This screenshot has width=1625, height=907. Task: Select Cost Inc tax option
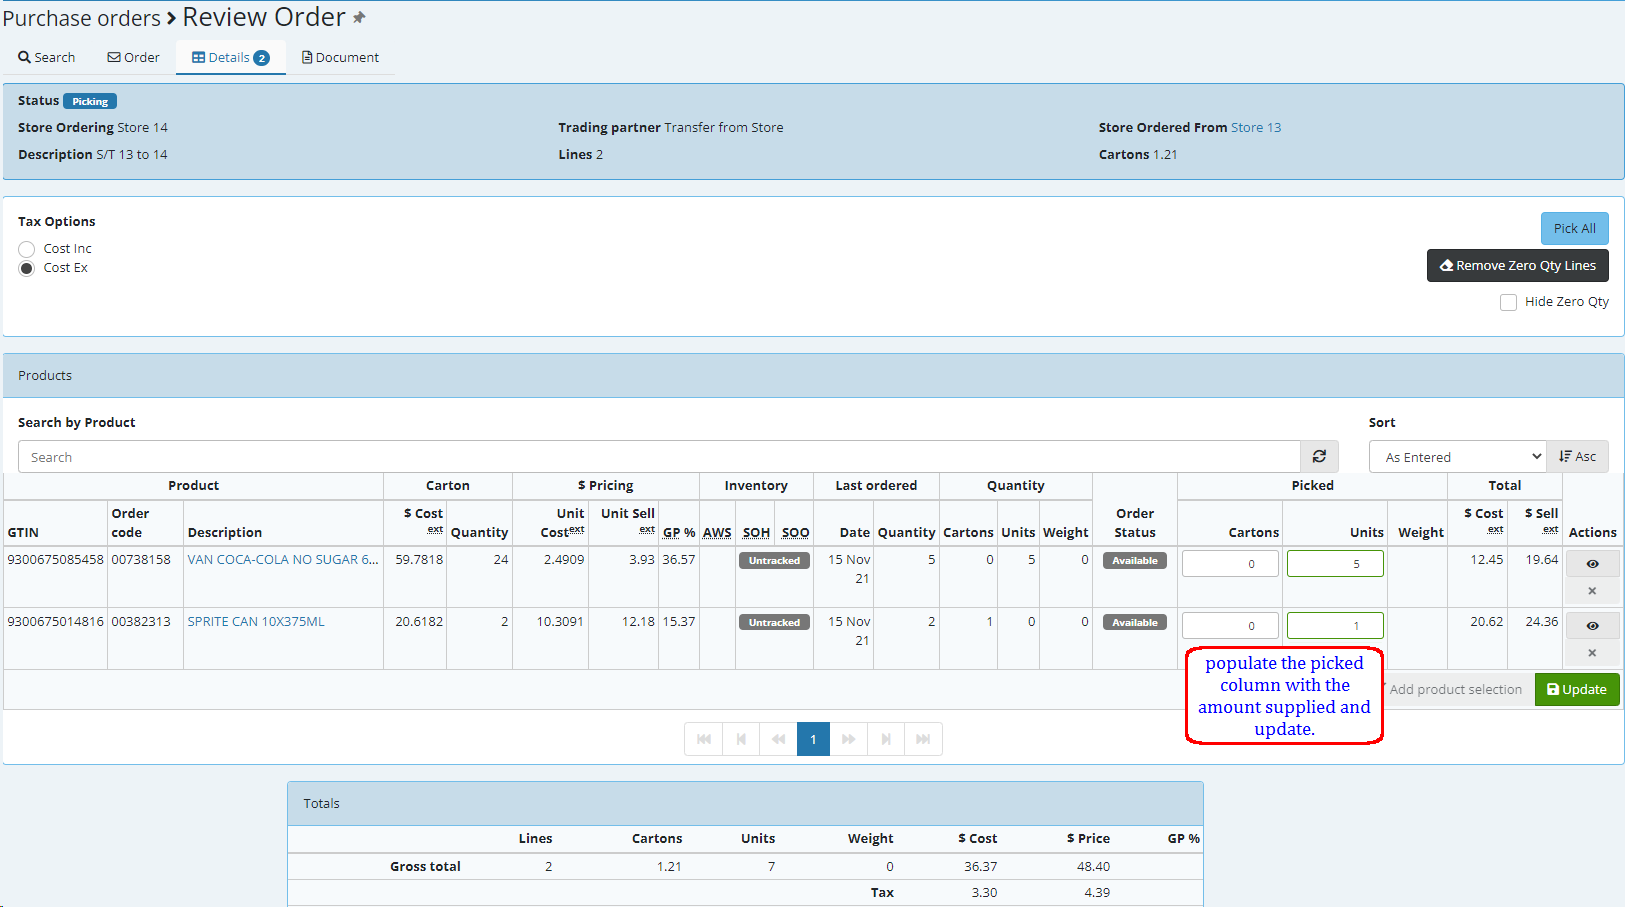(x=27, y=249)
